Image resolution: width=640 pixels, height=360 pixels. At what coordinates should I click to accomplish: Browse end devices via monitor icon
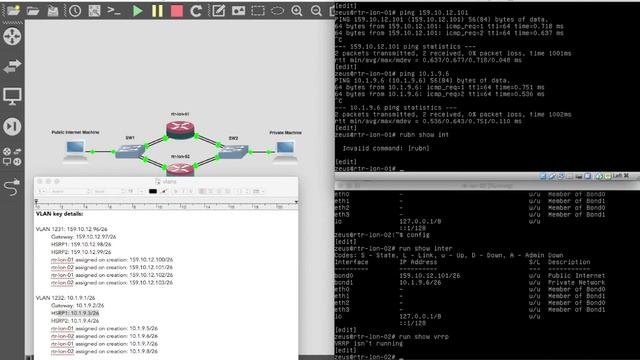(12, 96)
